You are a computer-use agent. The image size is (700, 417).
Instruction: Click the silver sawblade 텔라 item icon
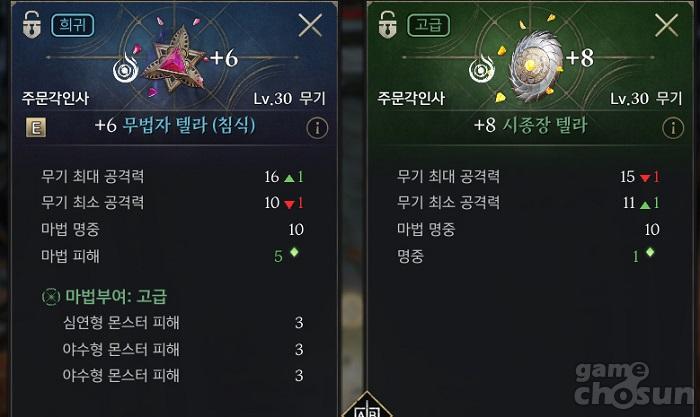(x=533, y=66)
